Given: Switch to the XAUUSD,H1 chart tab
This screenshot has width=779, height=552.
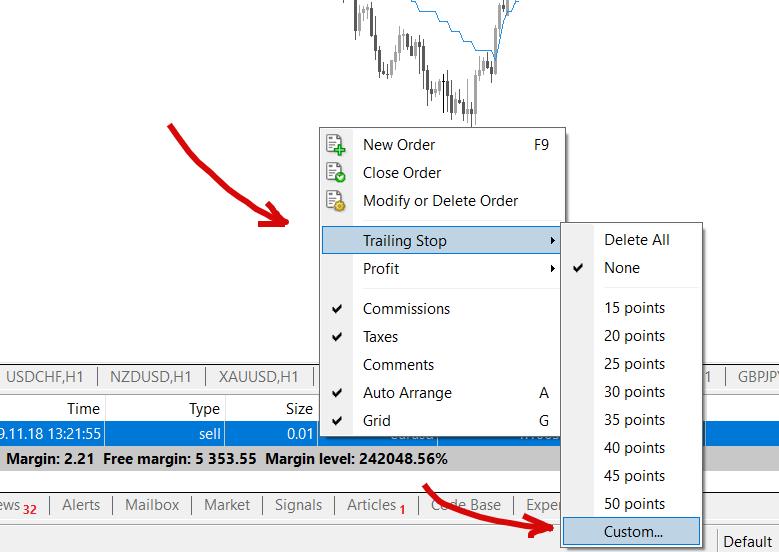Looking at the screenshot, I should pos(258,377).
